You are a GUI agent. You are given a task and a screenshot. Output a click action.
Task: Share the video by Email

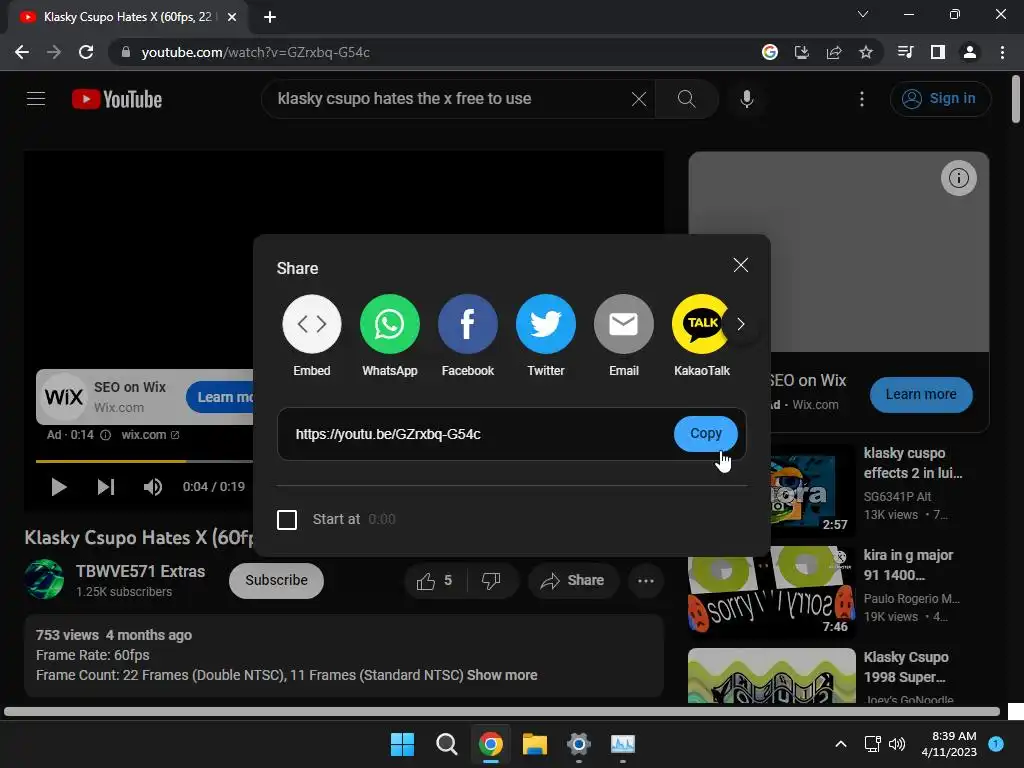point(624,324)
